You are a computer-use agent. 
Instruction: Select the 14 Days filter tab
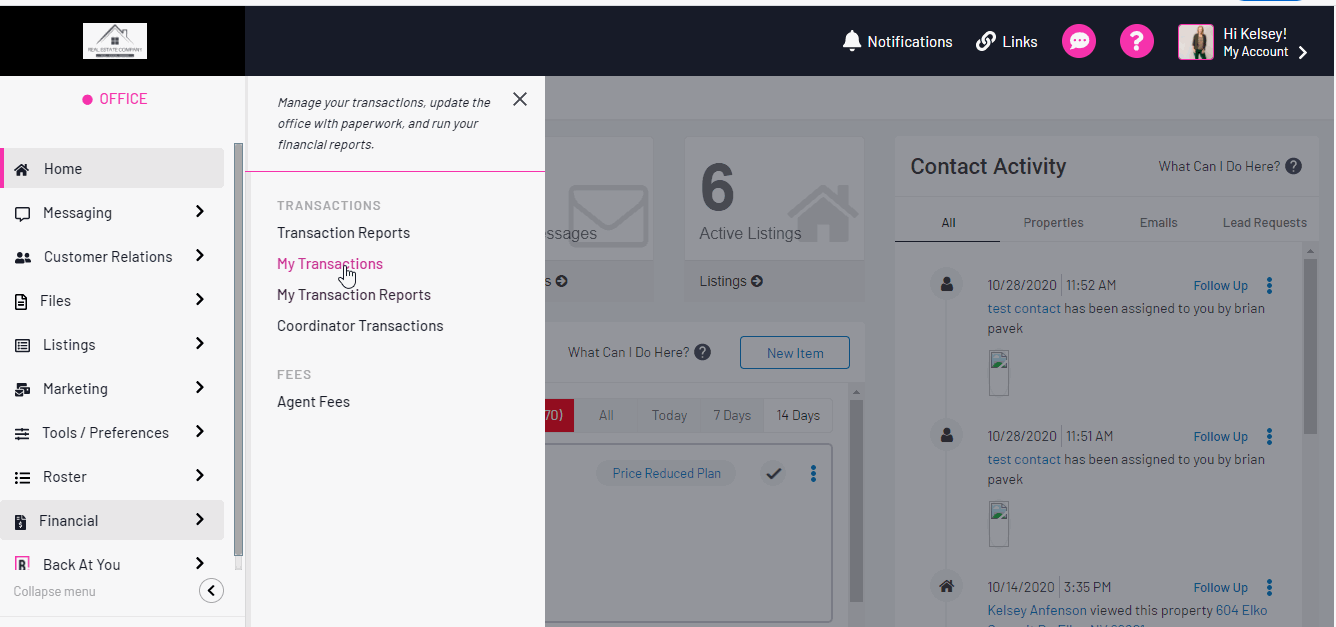coord(798,415)
